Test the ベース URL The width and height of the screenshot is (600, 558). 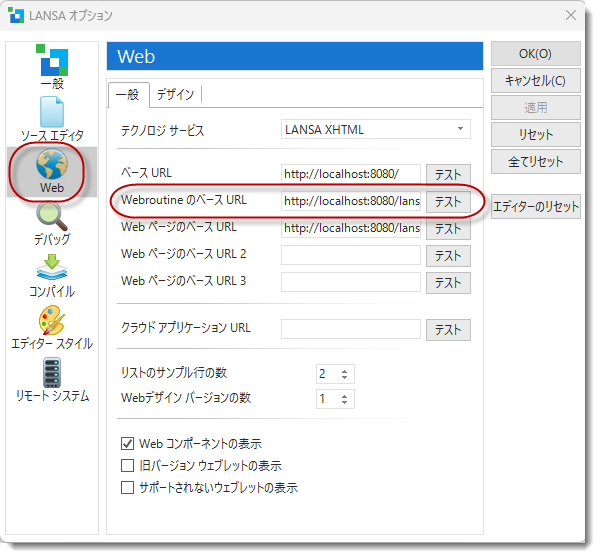point(448,175)
